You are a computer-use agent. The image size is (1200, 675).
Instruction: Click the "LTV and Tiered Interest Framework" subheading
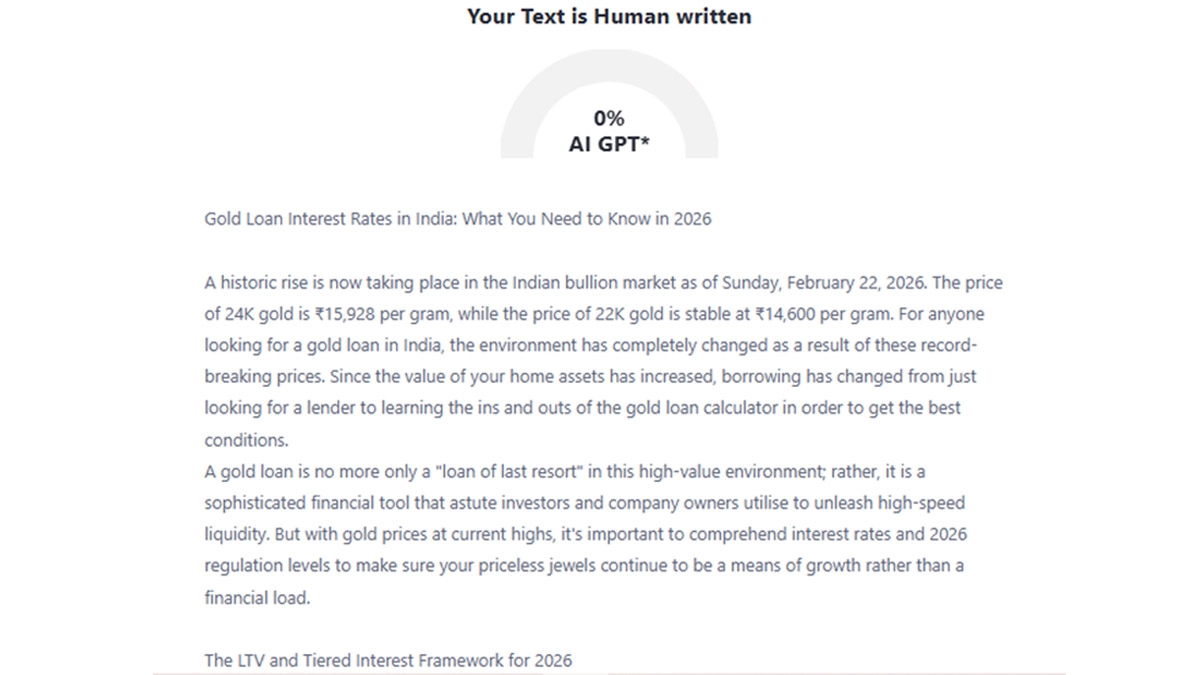(x=388, y=660)
